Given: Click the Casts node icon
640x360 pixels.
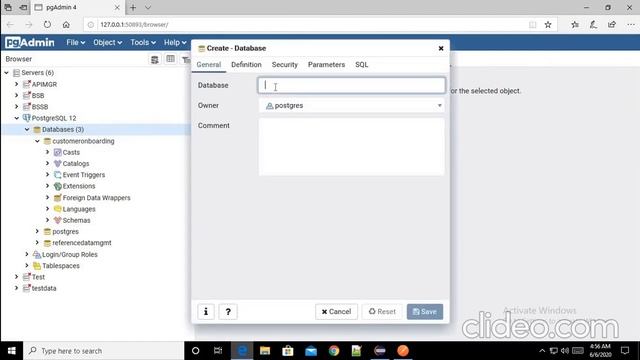Looking at the screenshot, I should click(58, 152).
